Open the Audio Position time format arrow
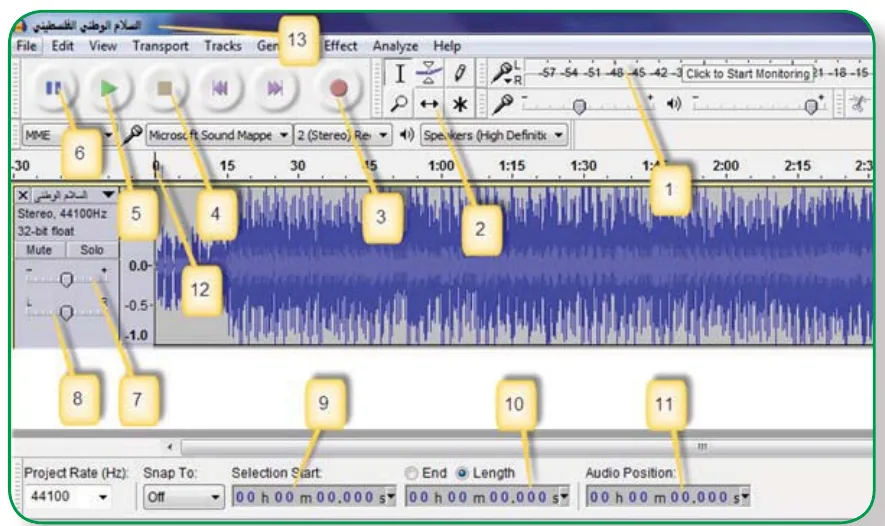This screenshot has height=526, width=885. coord(745,497)
